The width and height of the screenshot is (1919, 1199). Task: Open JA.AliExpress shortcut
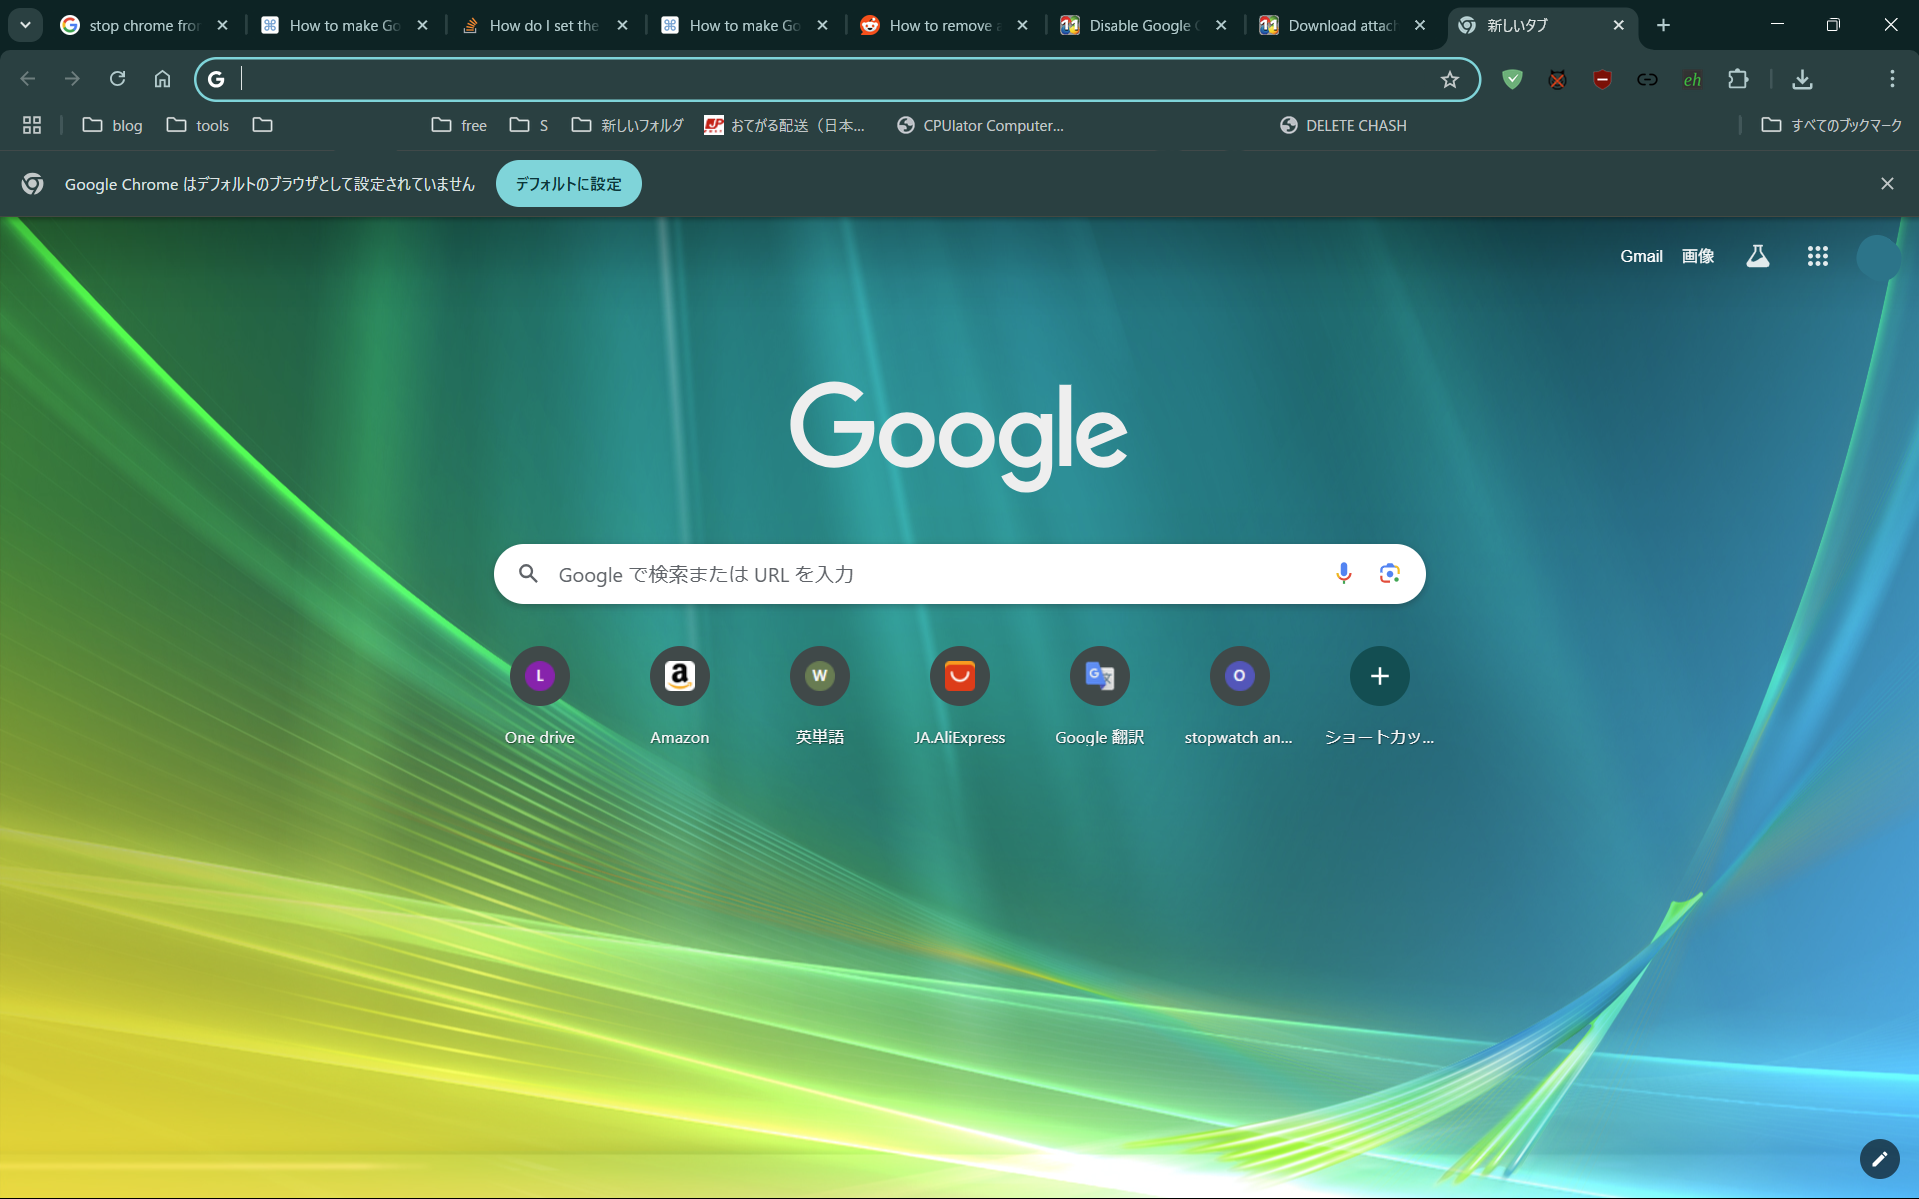(960, 696)
